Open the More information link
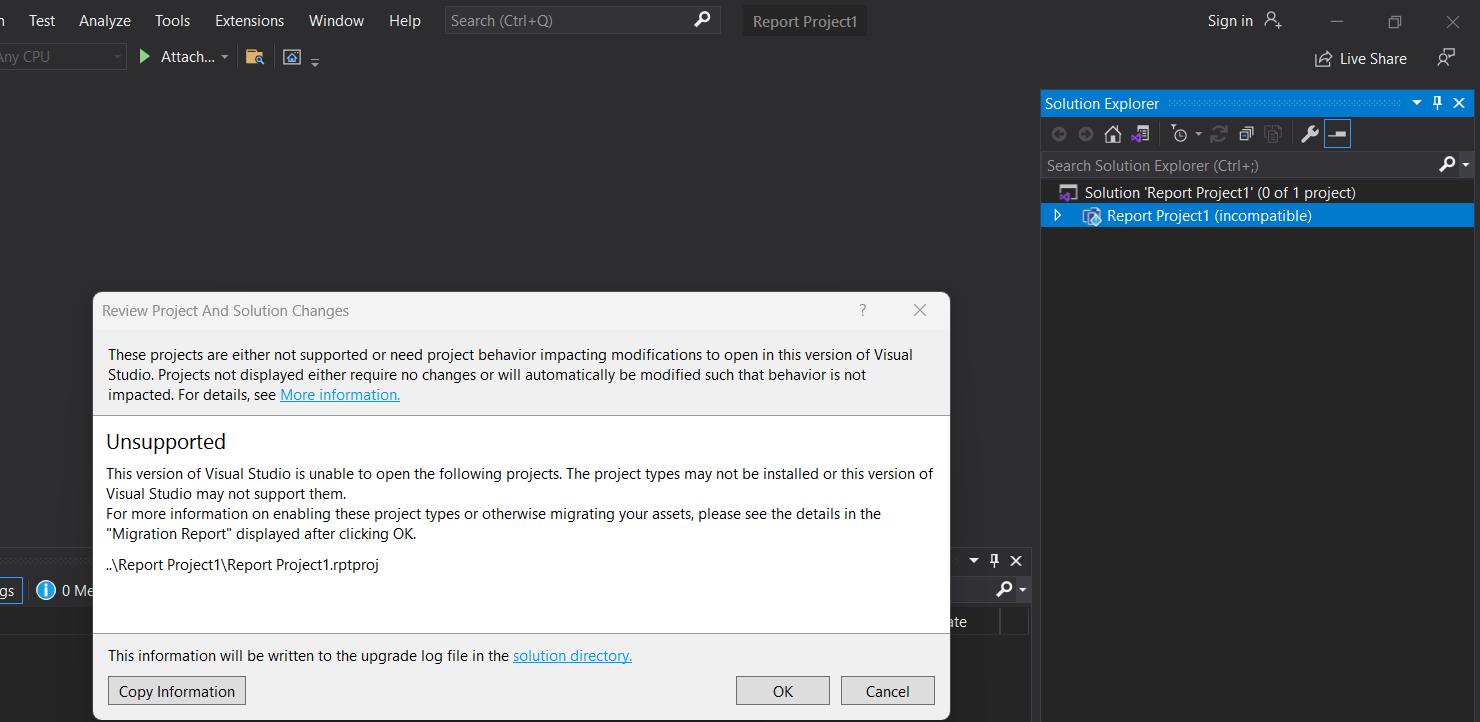 click(340, 395)
